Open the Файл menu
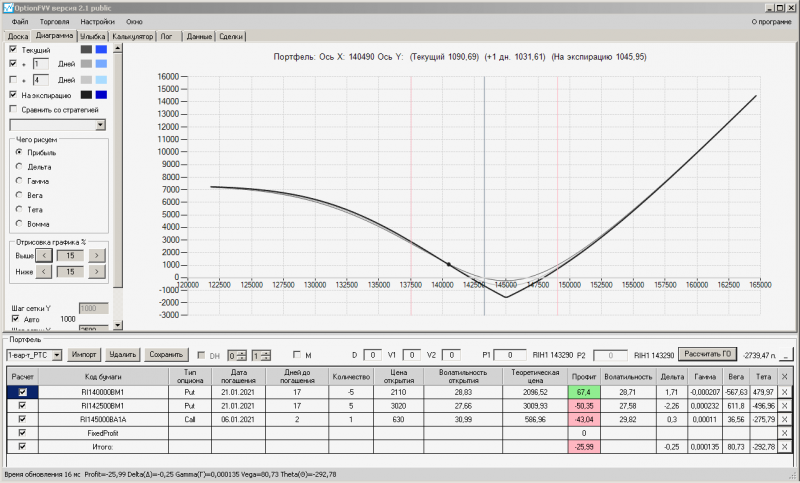800x483 pixels. 20,22
